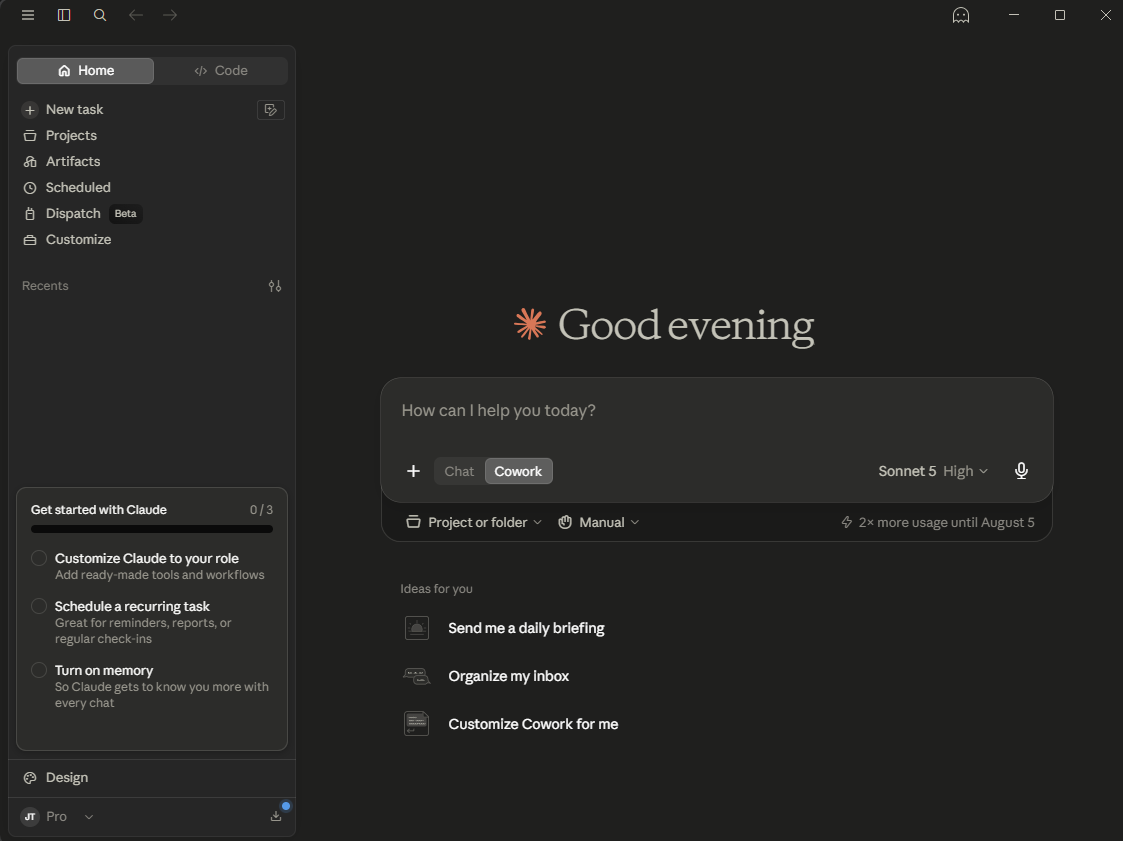Choose Send me a daily briefing

coord(526,628)
